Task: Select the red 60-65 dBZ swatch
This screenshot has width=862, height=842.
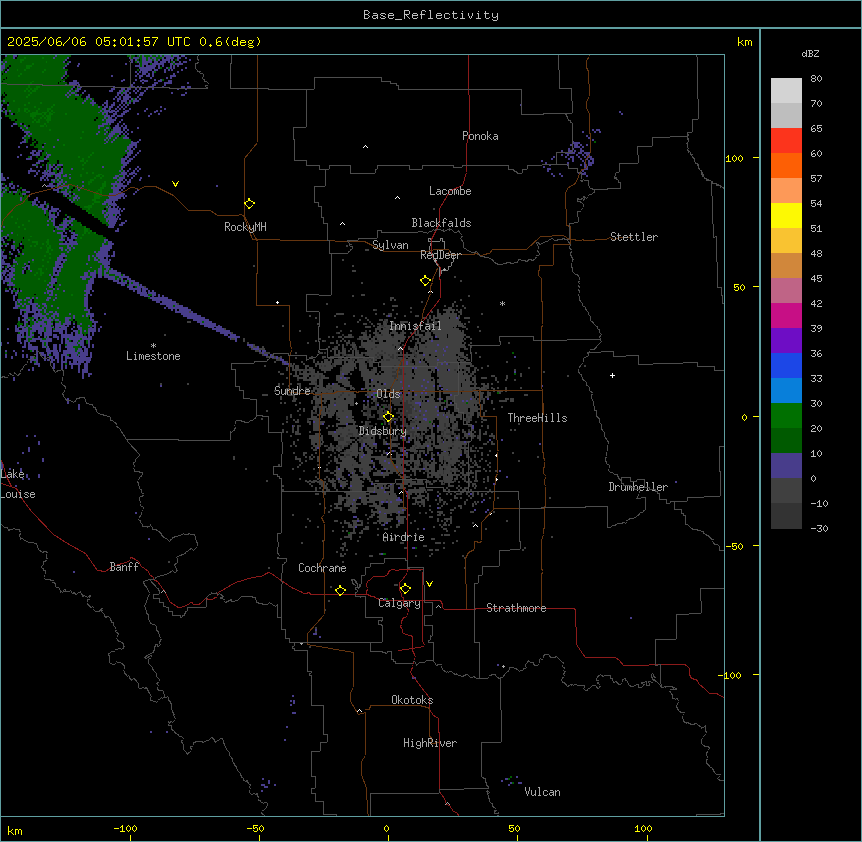Action: click(786, 141)
